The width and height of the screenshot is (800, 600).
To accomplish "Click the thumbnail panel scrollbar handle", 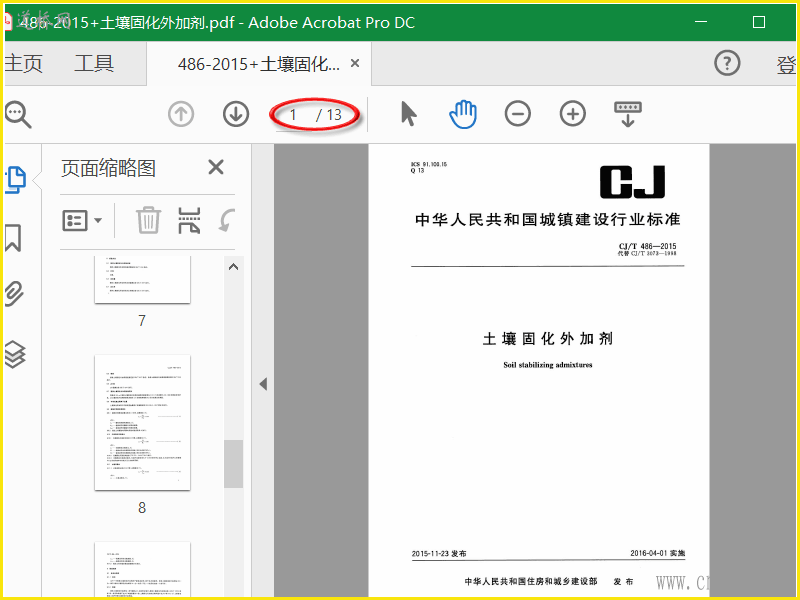I will click(x=233, y=464).
